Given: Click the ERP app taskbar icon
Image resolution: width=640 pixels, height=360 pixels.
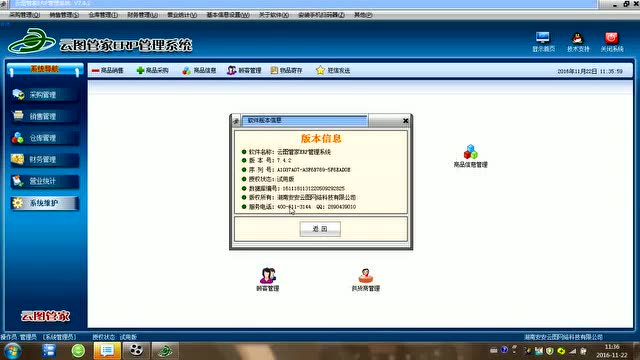Looking at the screenshot, I should (165, 351).
